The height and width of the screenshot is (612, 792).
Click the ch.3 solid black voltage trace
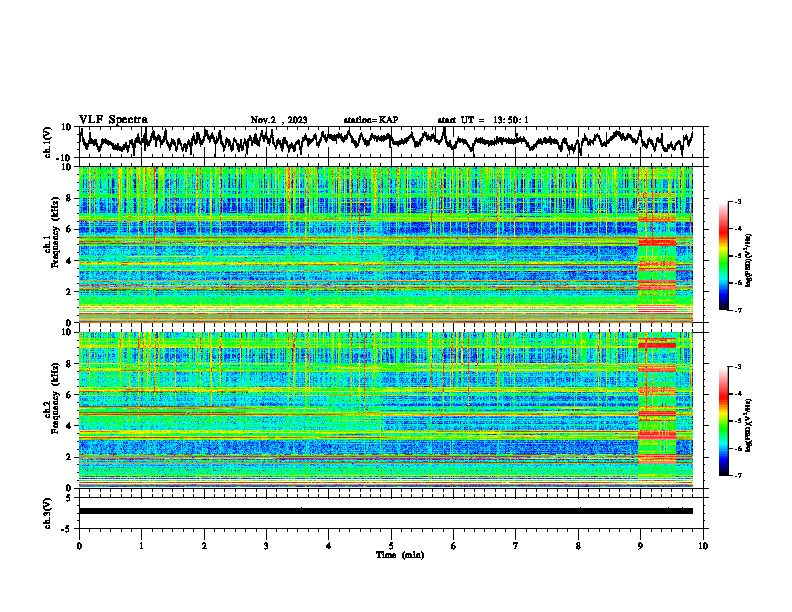pyautogui.click(x=386, y=511)
